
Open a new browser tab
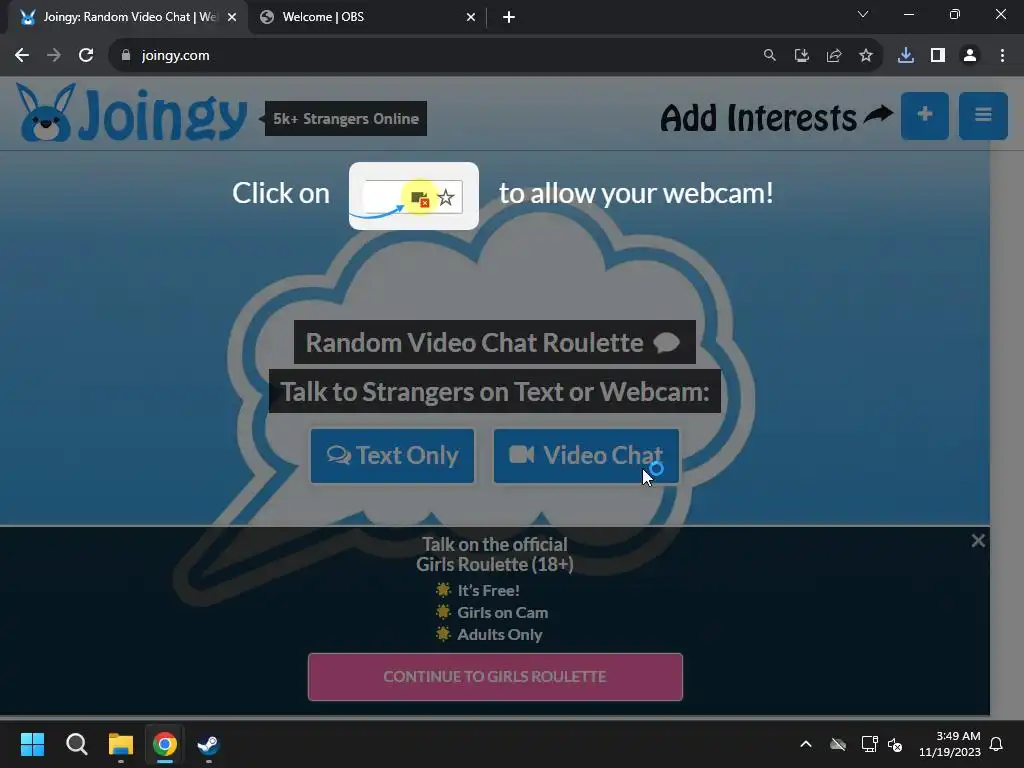click(x=509, y=17)
